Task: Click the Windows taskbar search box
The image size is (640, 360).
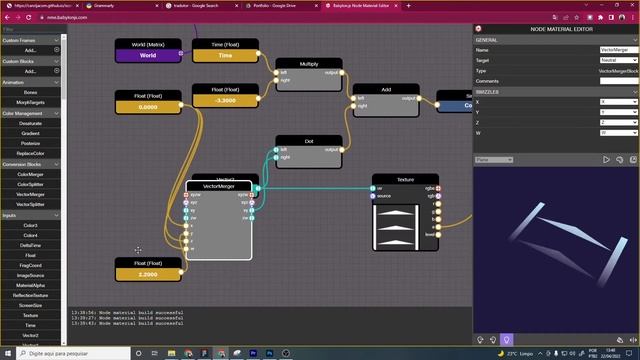Action: pyautogui.click(x=73, y=353)
